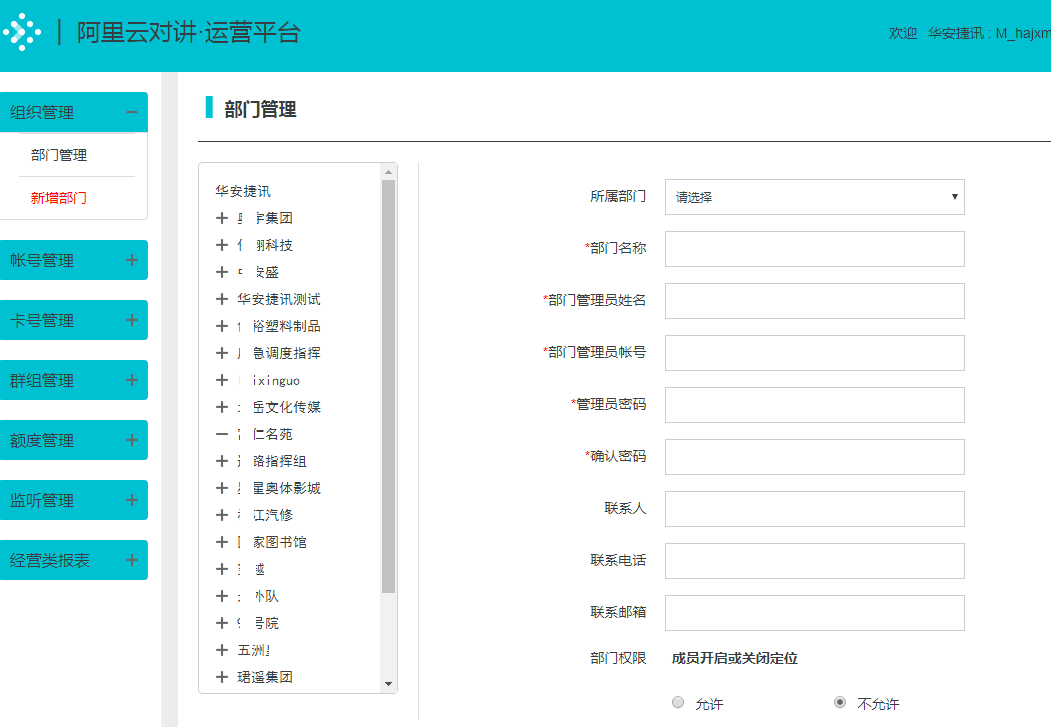
Task: Select the 不允许 radio button
Action: 840,703
